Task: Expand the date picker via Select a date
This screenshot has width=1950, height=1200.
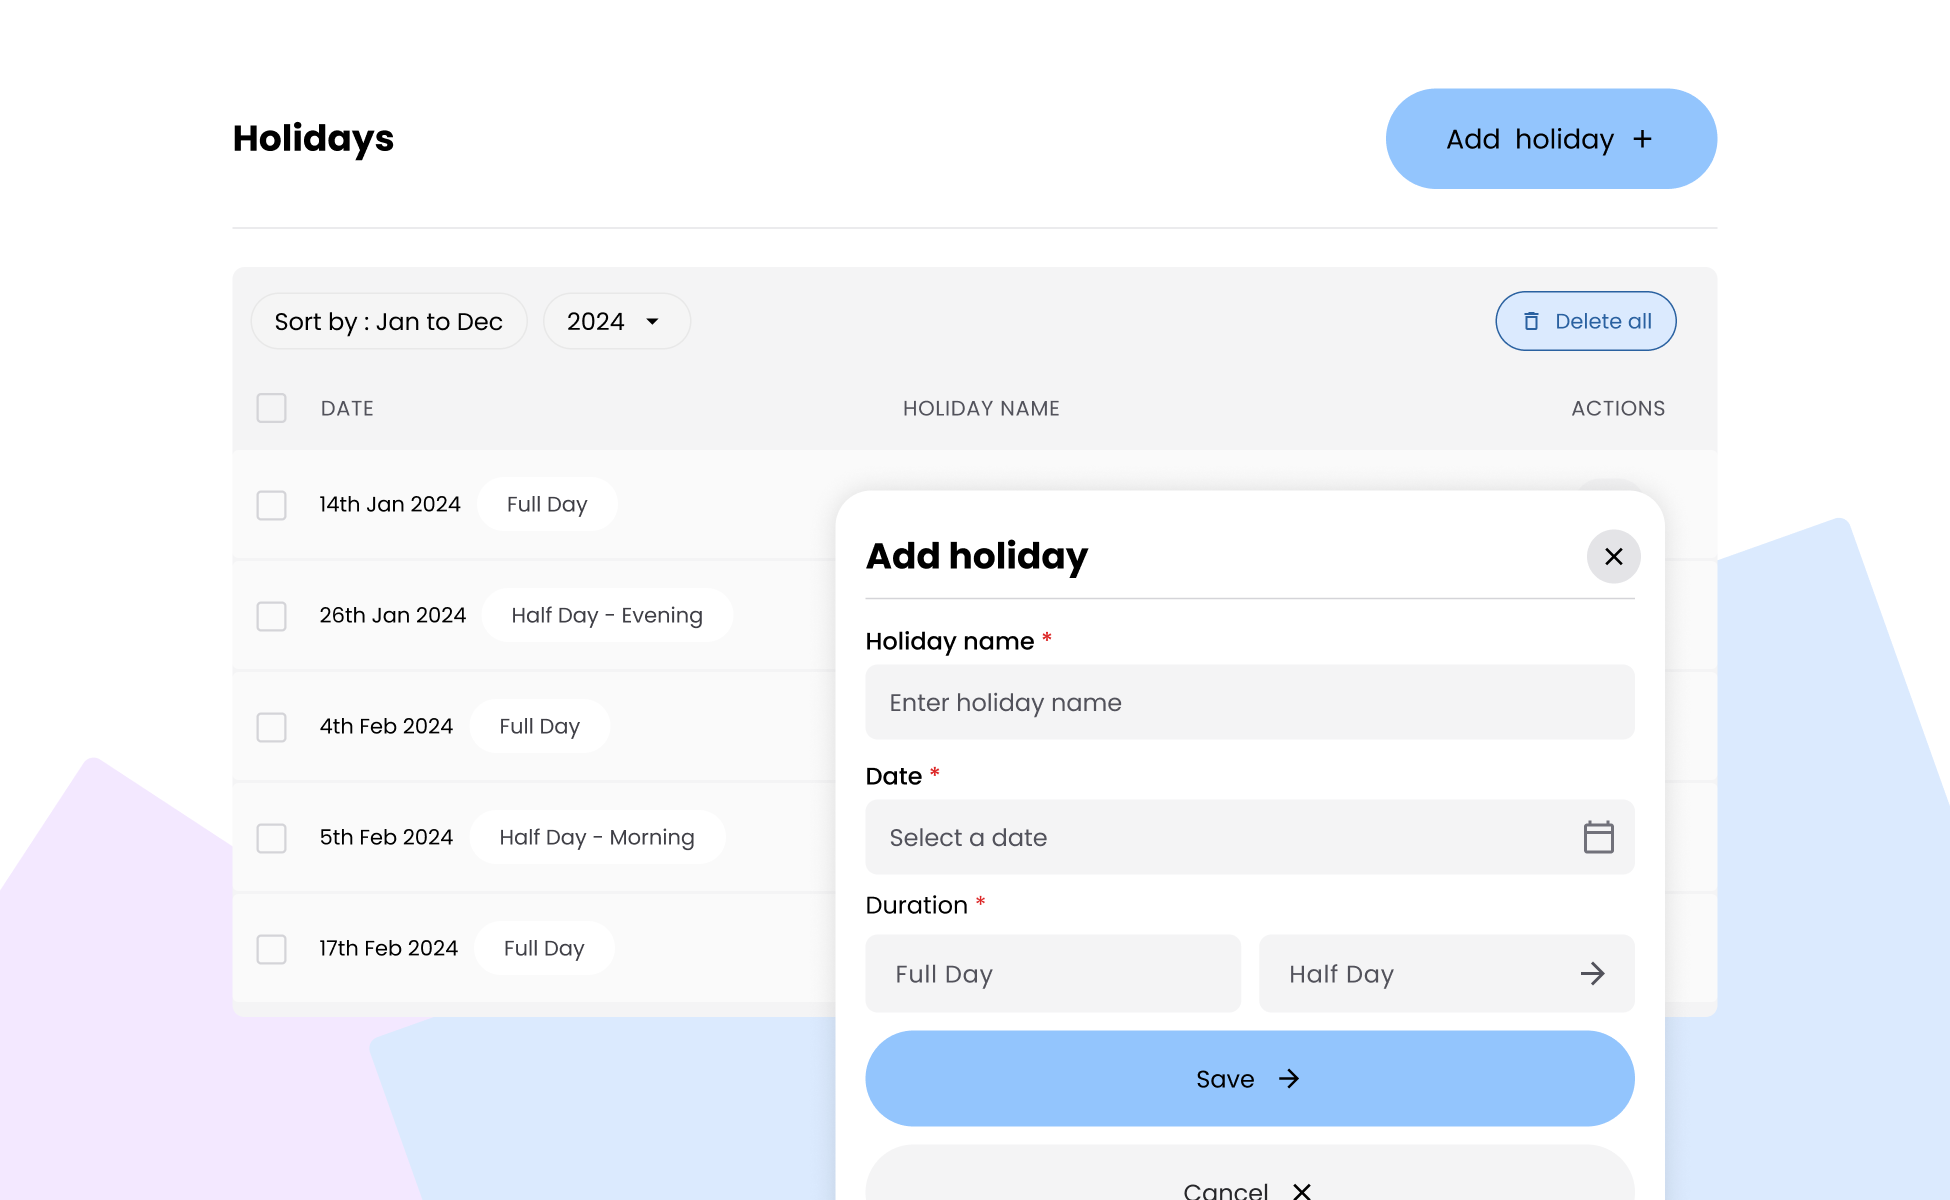Action: point(1100,837)
